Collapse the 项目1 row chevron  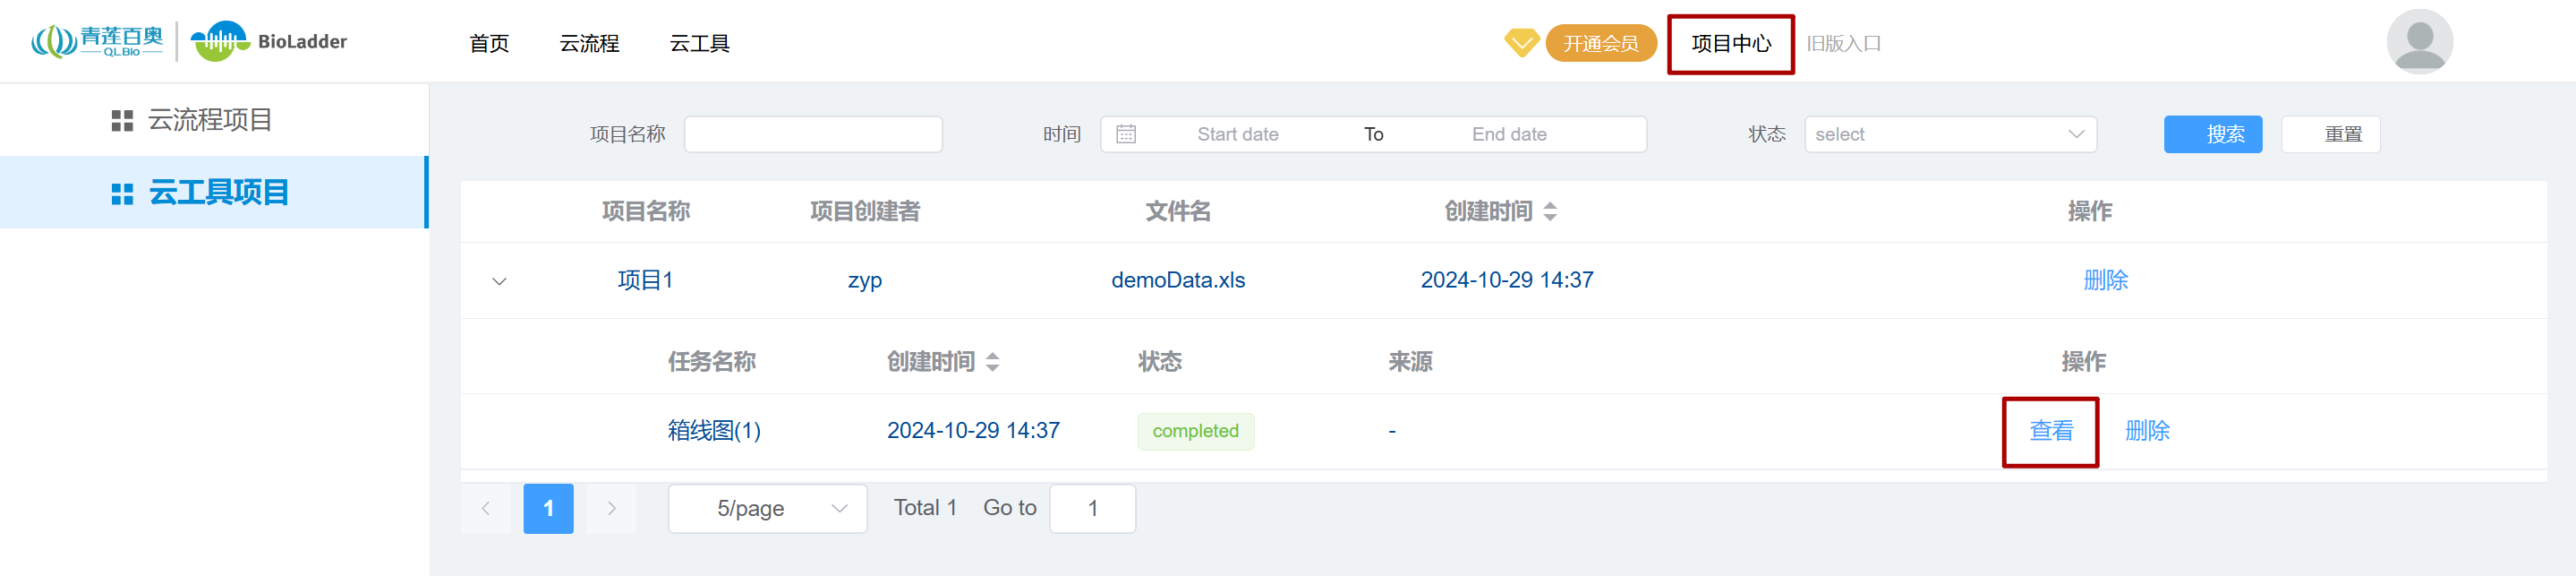coord(499,281)
